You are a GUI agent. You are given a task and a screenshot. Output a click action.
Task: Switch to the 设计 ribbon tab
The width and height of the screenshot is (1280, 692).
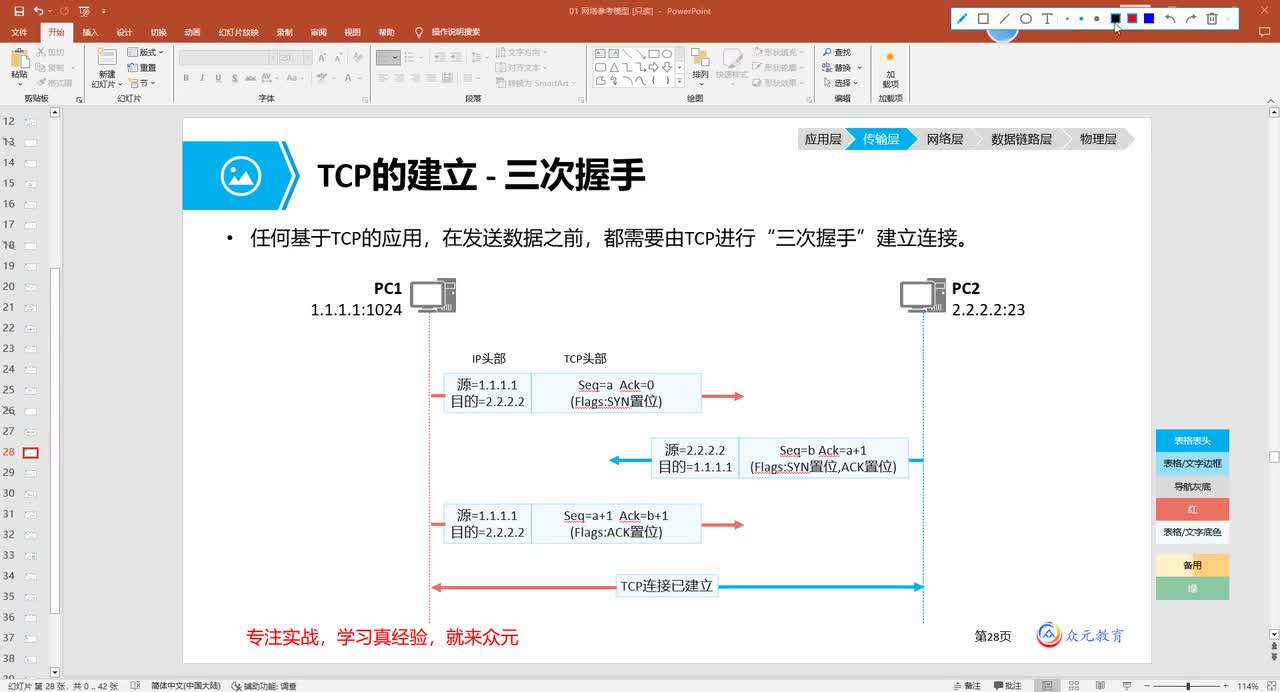point(124,32)
